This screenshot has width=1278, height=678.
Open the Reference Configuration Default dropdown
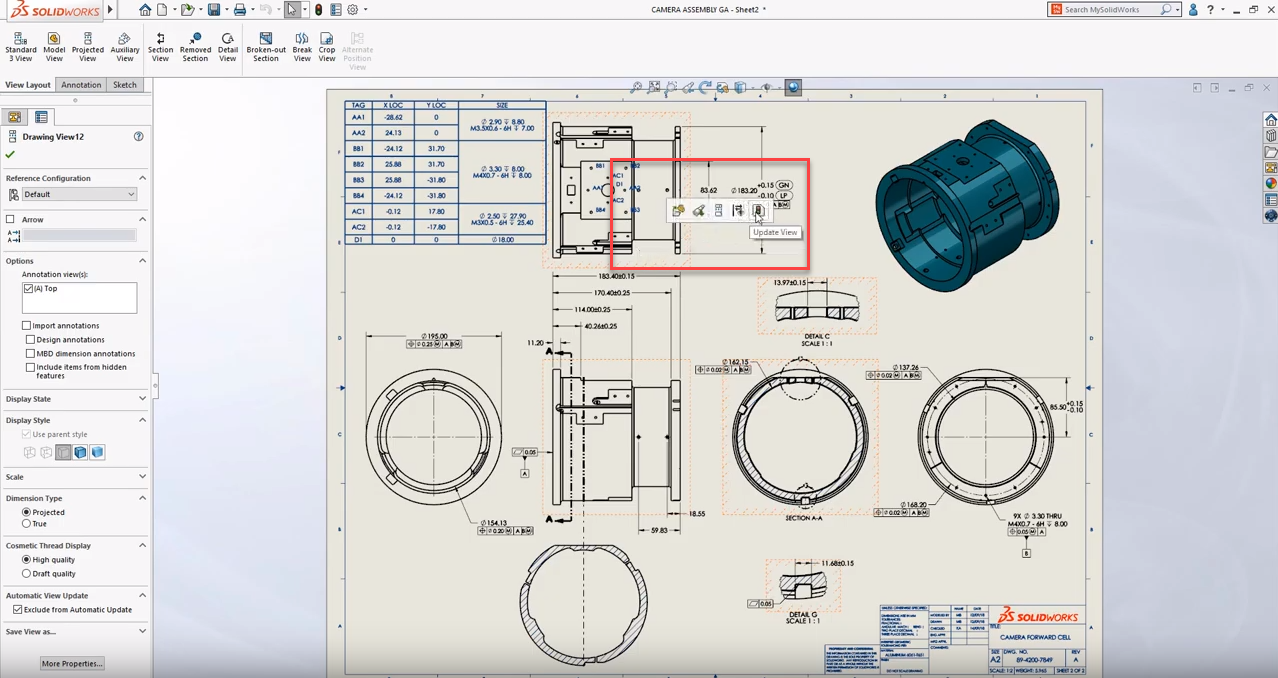[x=78, y=194]
